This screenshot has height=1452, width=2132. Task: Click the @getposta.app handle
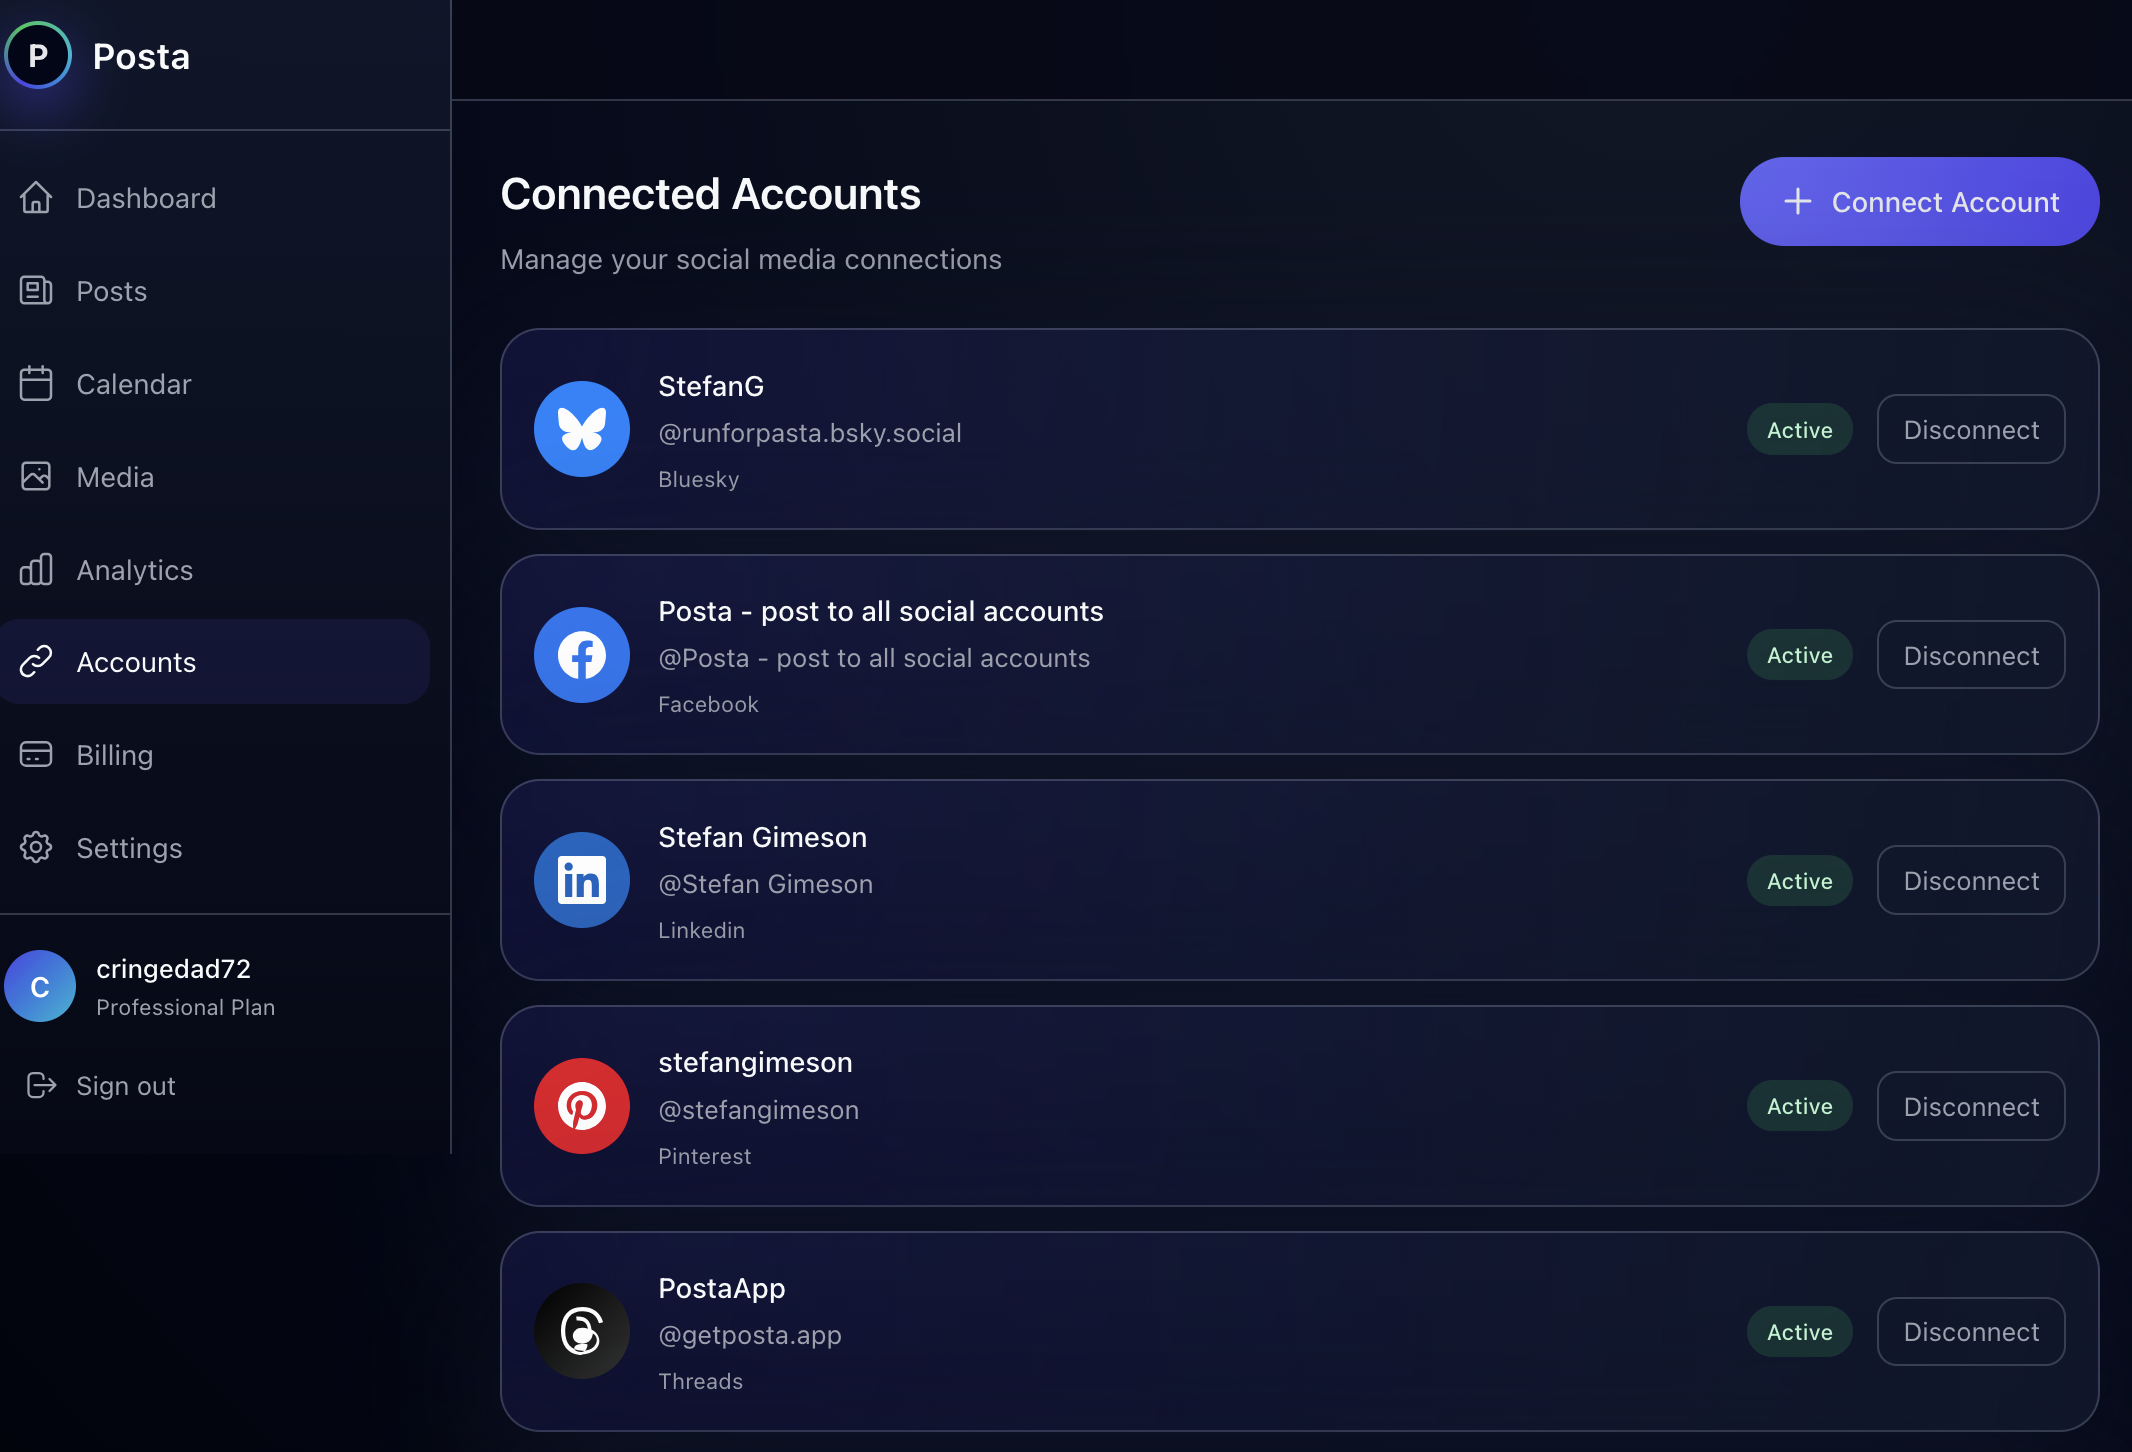click(750, 1335)
